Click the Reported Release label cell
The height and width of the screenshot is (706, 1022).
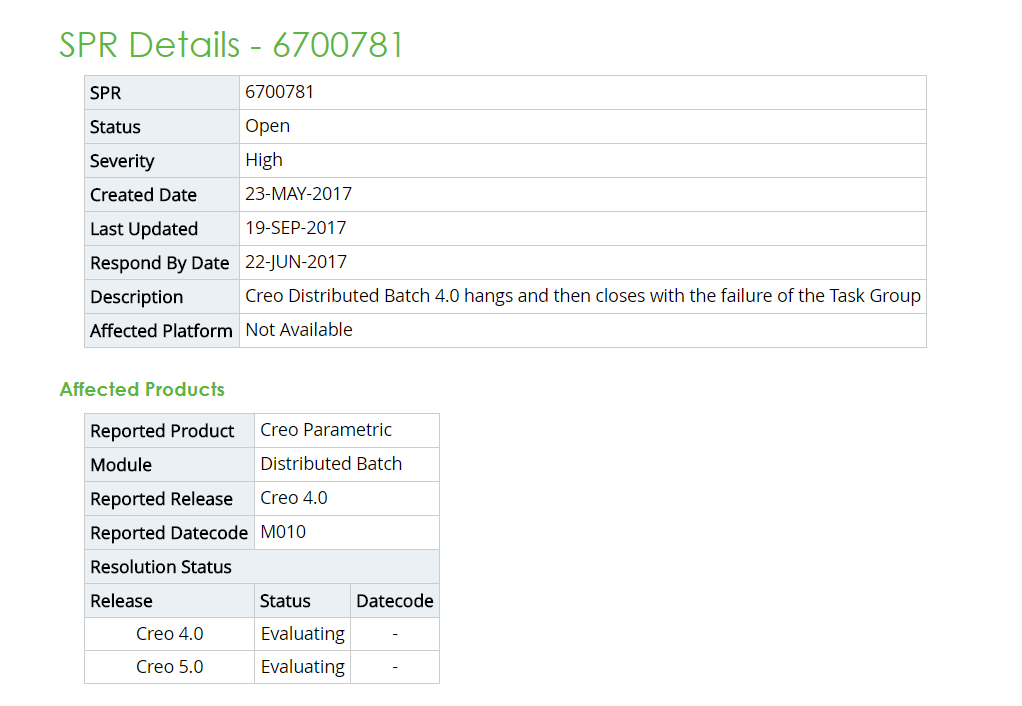[x=161, y=499]
